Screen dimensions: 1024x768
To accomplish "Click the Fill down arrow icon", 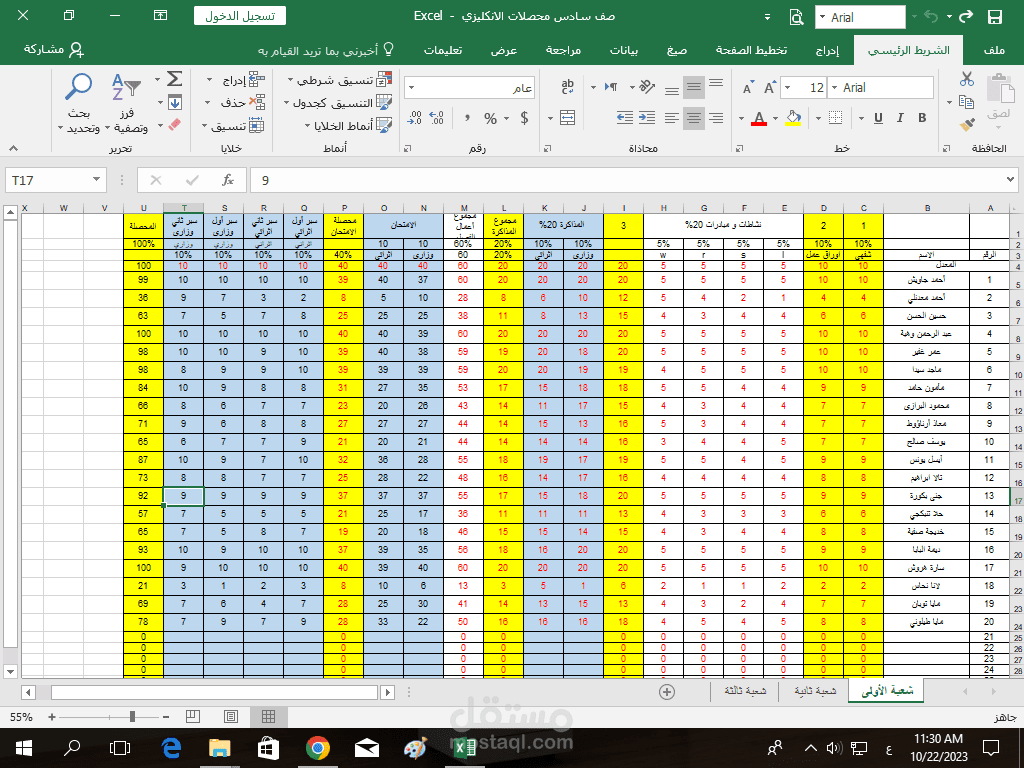I will [174, 102].
